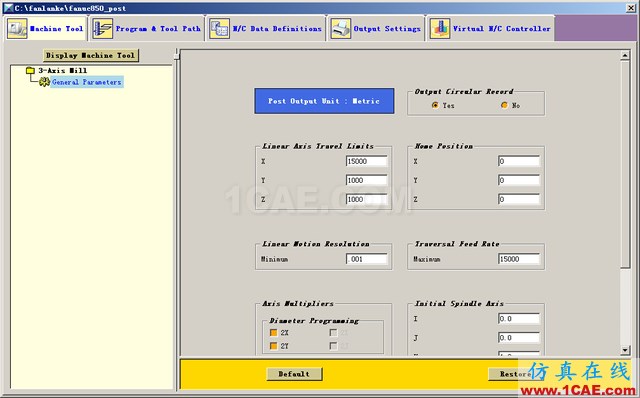Click Linear Motion Resolution Minimum field
Viewport: 640px width, 398px height.
tap(367, 259)
